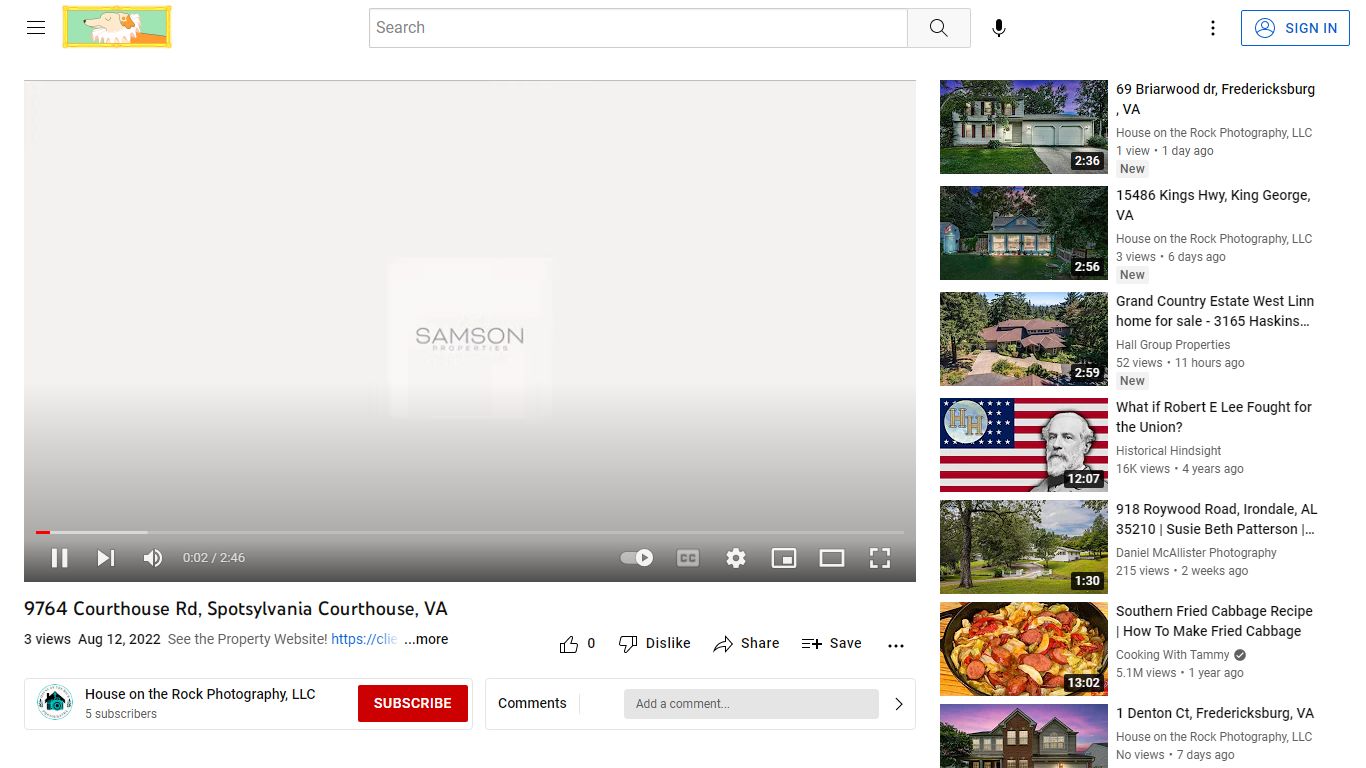Enable miniplayer mode
This screenshot has height=768, width=1366.
pyautogui.click(x=784, y=558)
